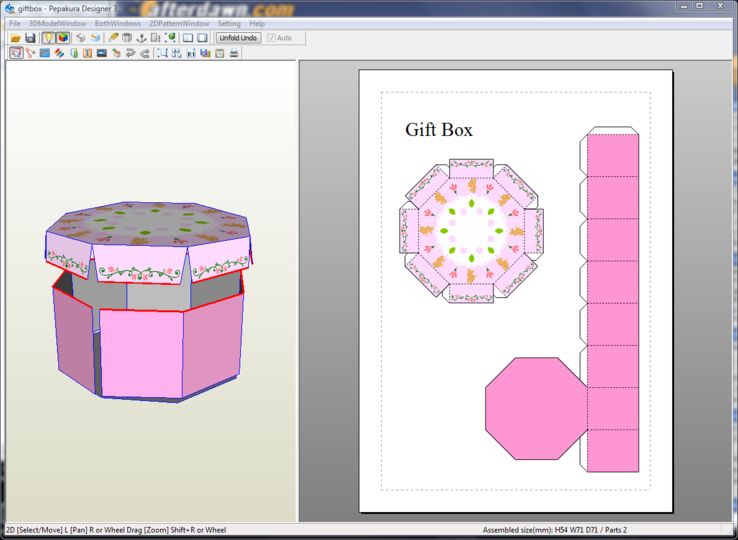Click the dotted rectangle selection icon
Image resolution: width=738 pixels, height=540 pixels.
tap(162, 53)
